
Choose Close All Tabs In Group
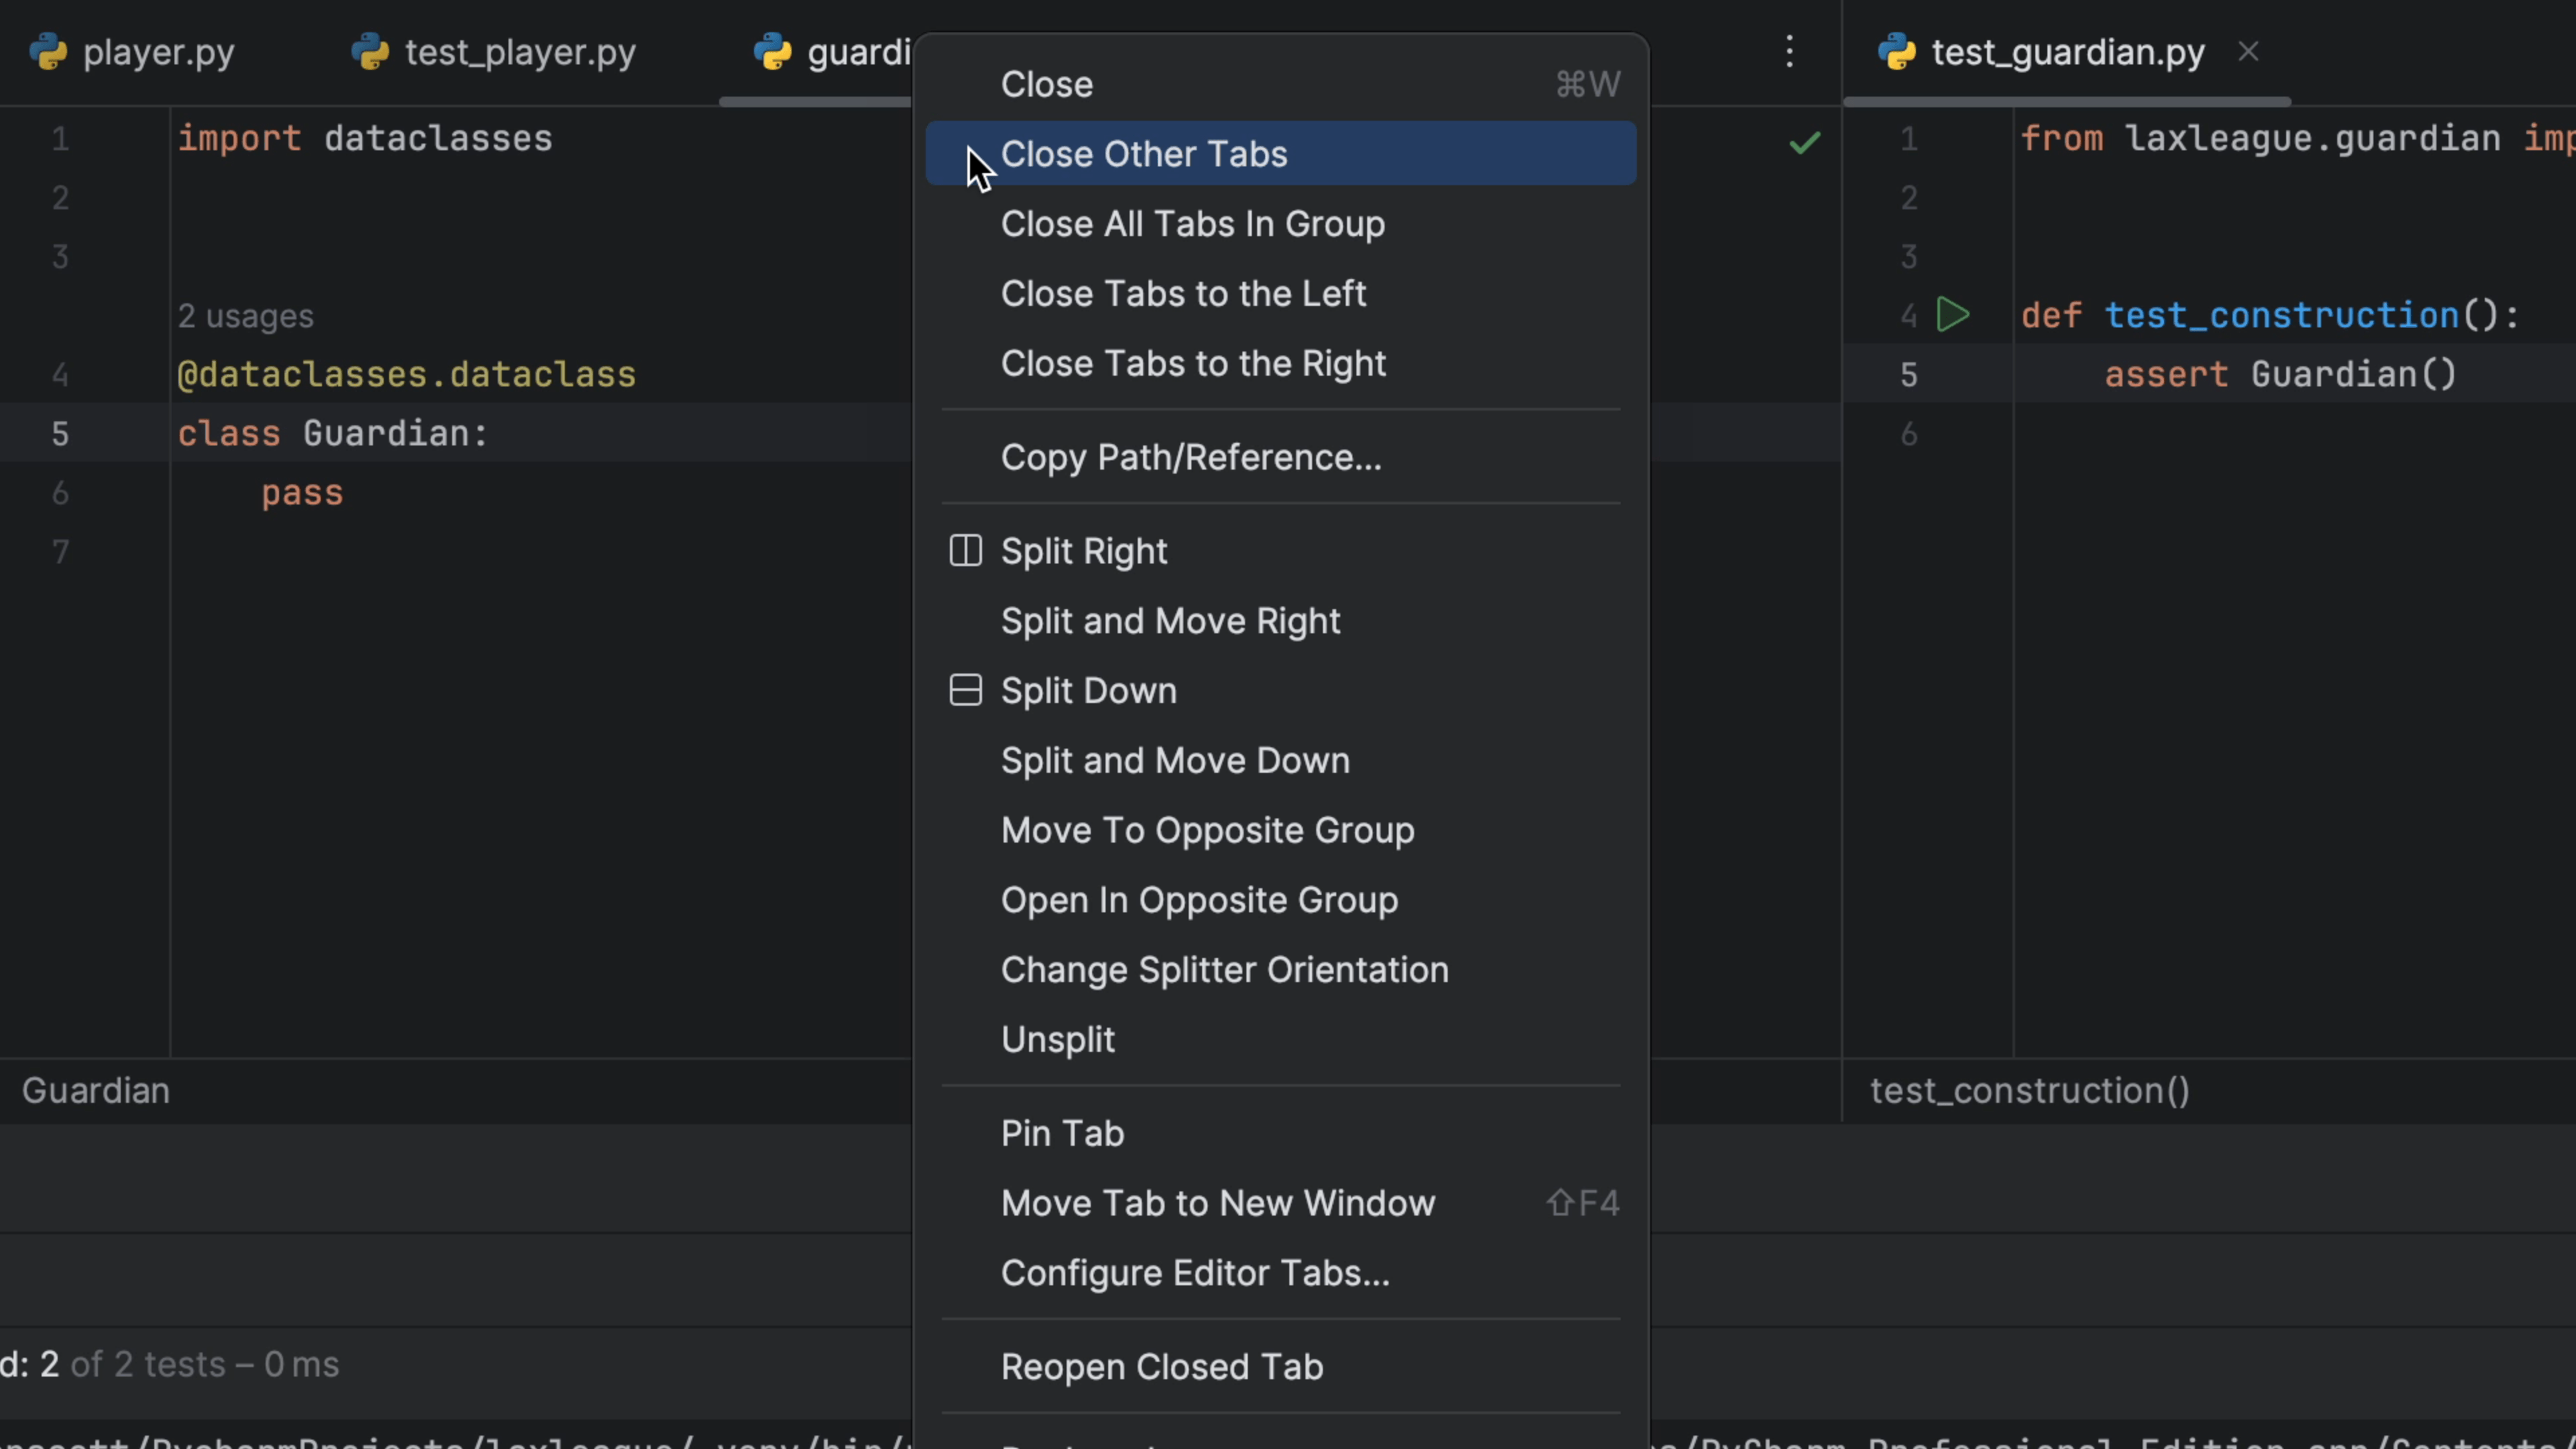coord(1192,224)
